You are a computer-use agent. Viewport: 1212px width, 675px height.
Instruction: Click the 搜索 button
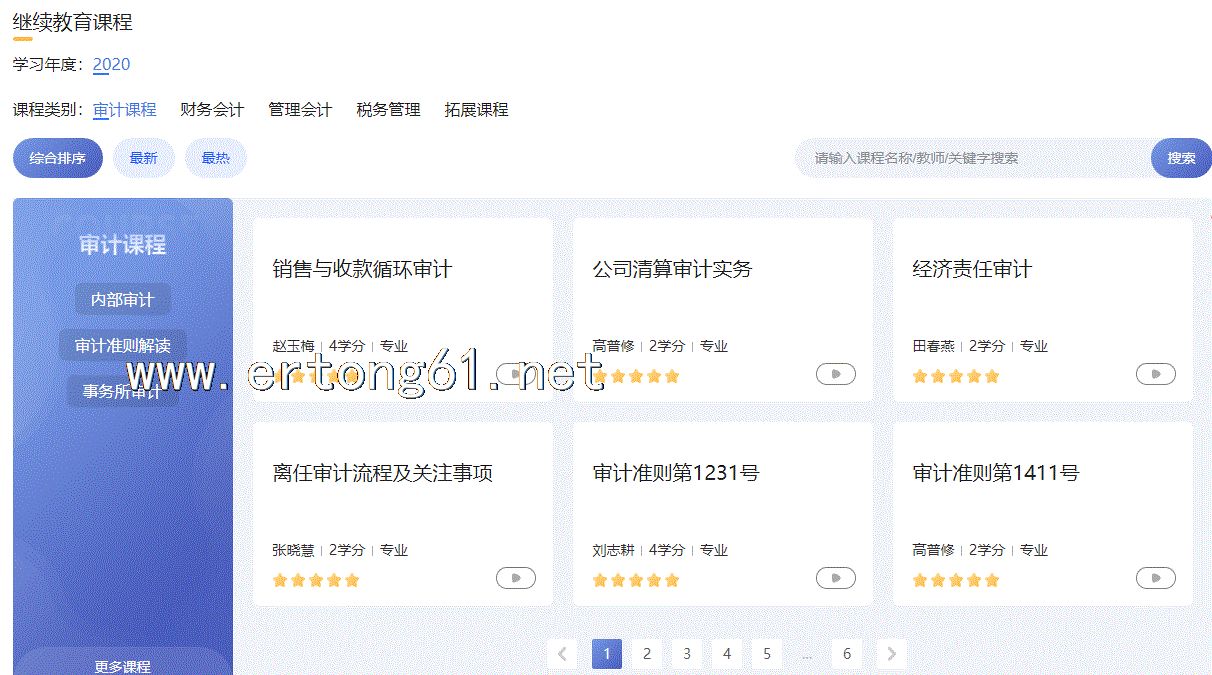[1181, 158]
